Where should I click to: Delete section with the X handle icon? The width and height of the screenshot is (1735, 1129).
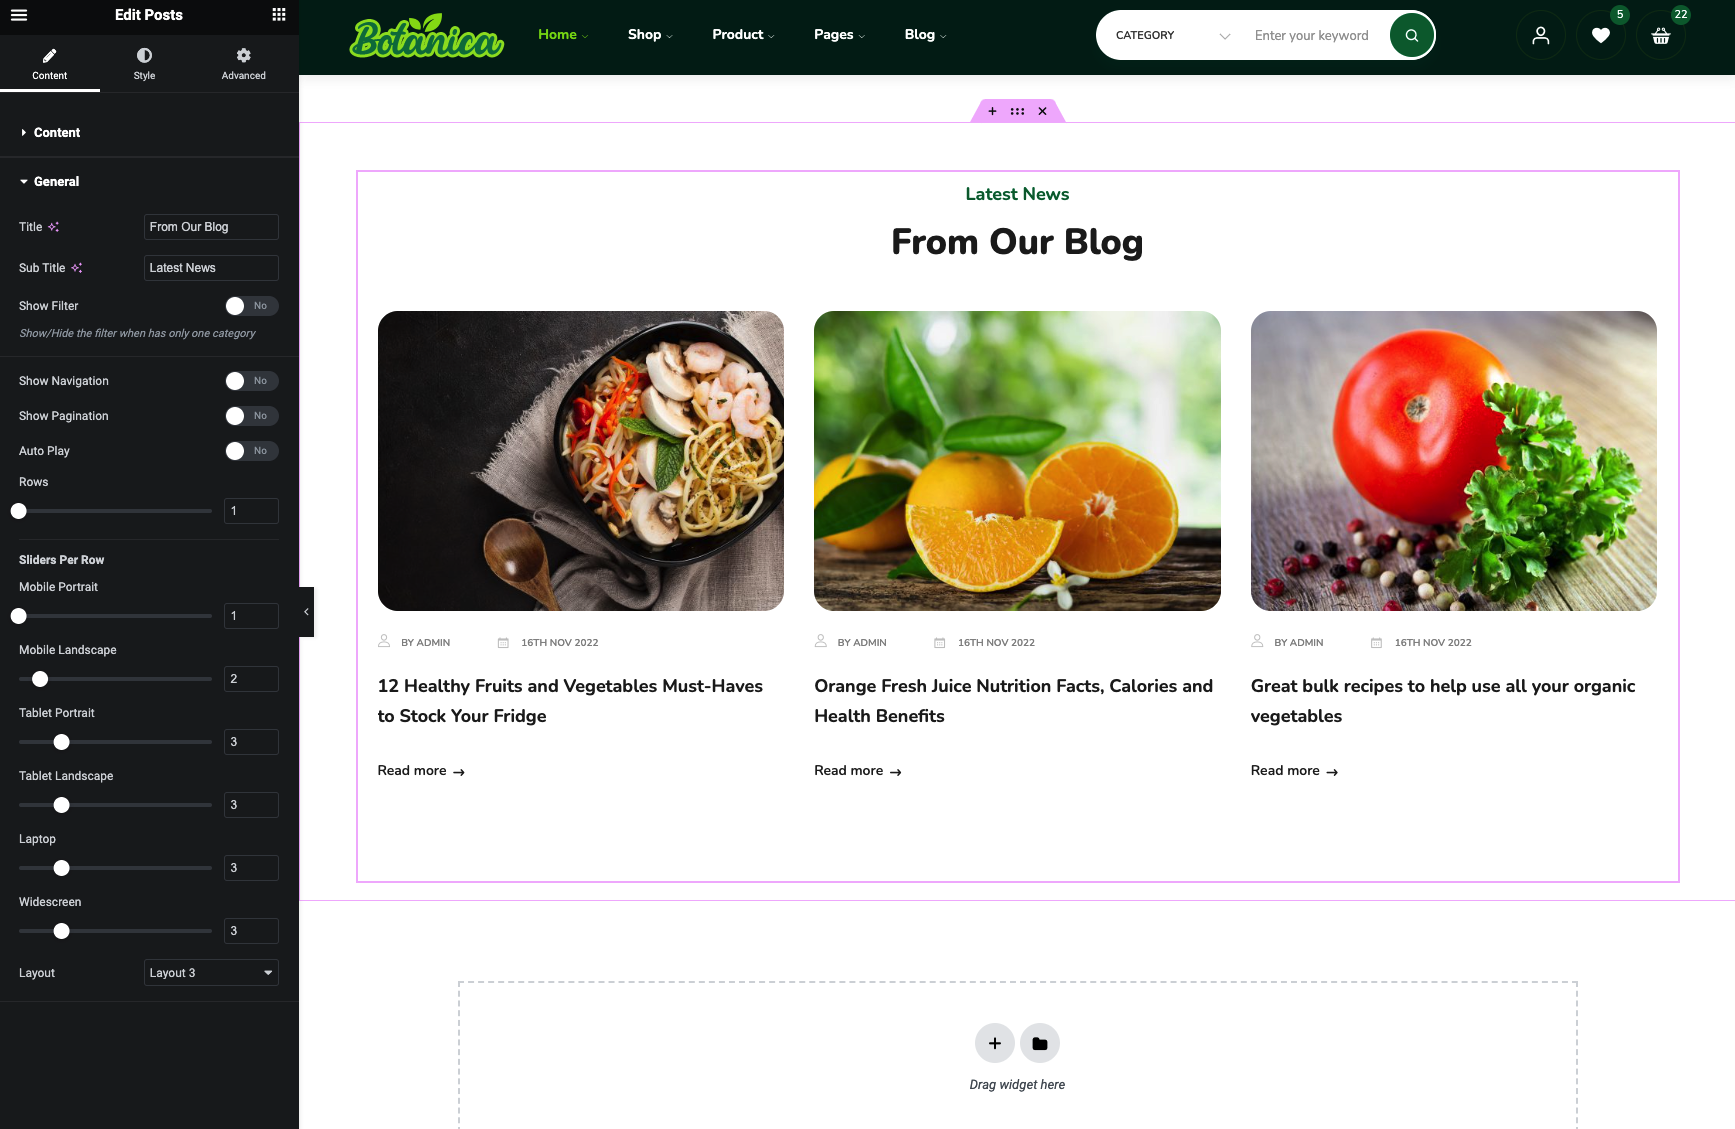[x=1042, y=111]
